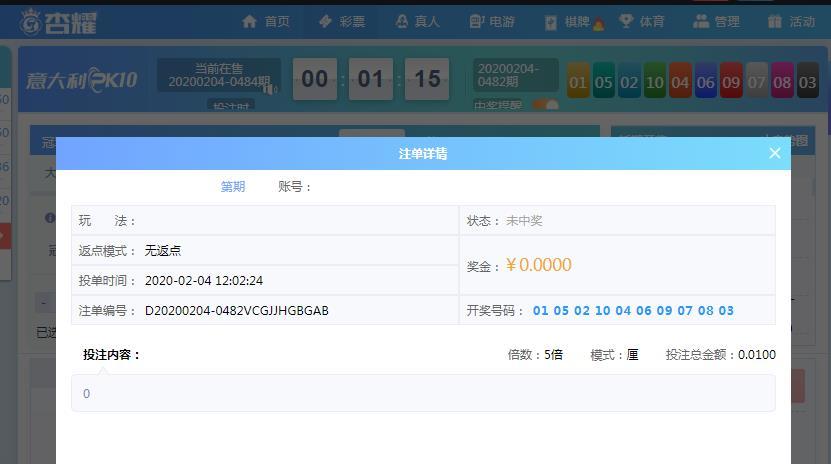Click the 注单编号 order number text
831x464 pixels.
pyautogui.click(x=236, y=310)
